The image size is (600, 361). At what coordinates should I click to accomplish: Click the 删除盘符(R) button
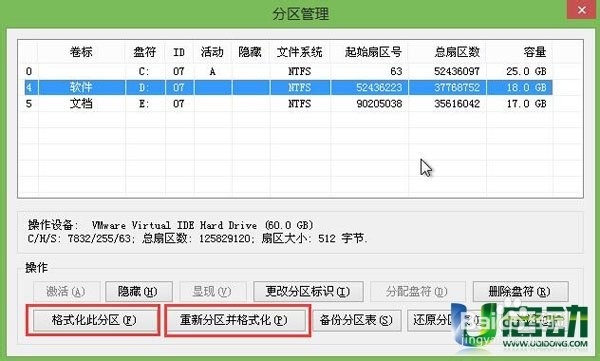click(x=520, y=292)
